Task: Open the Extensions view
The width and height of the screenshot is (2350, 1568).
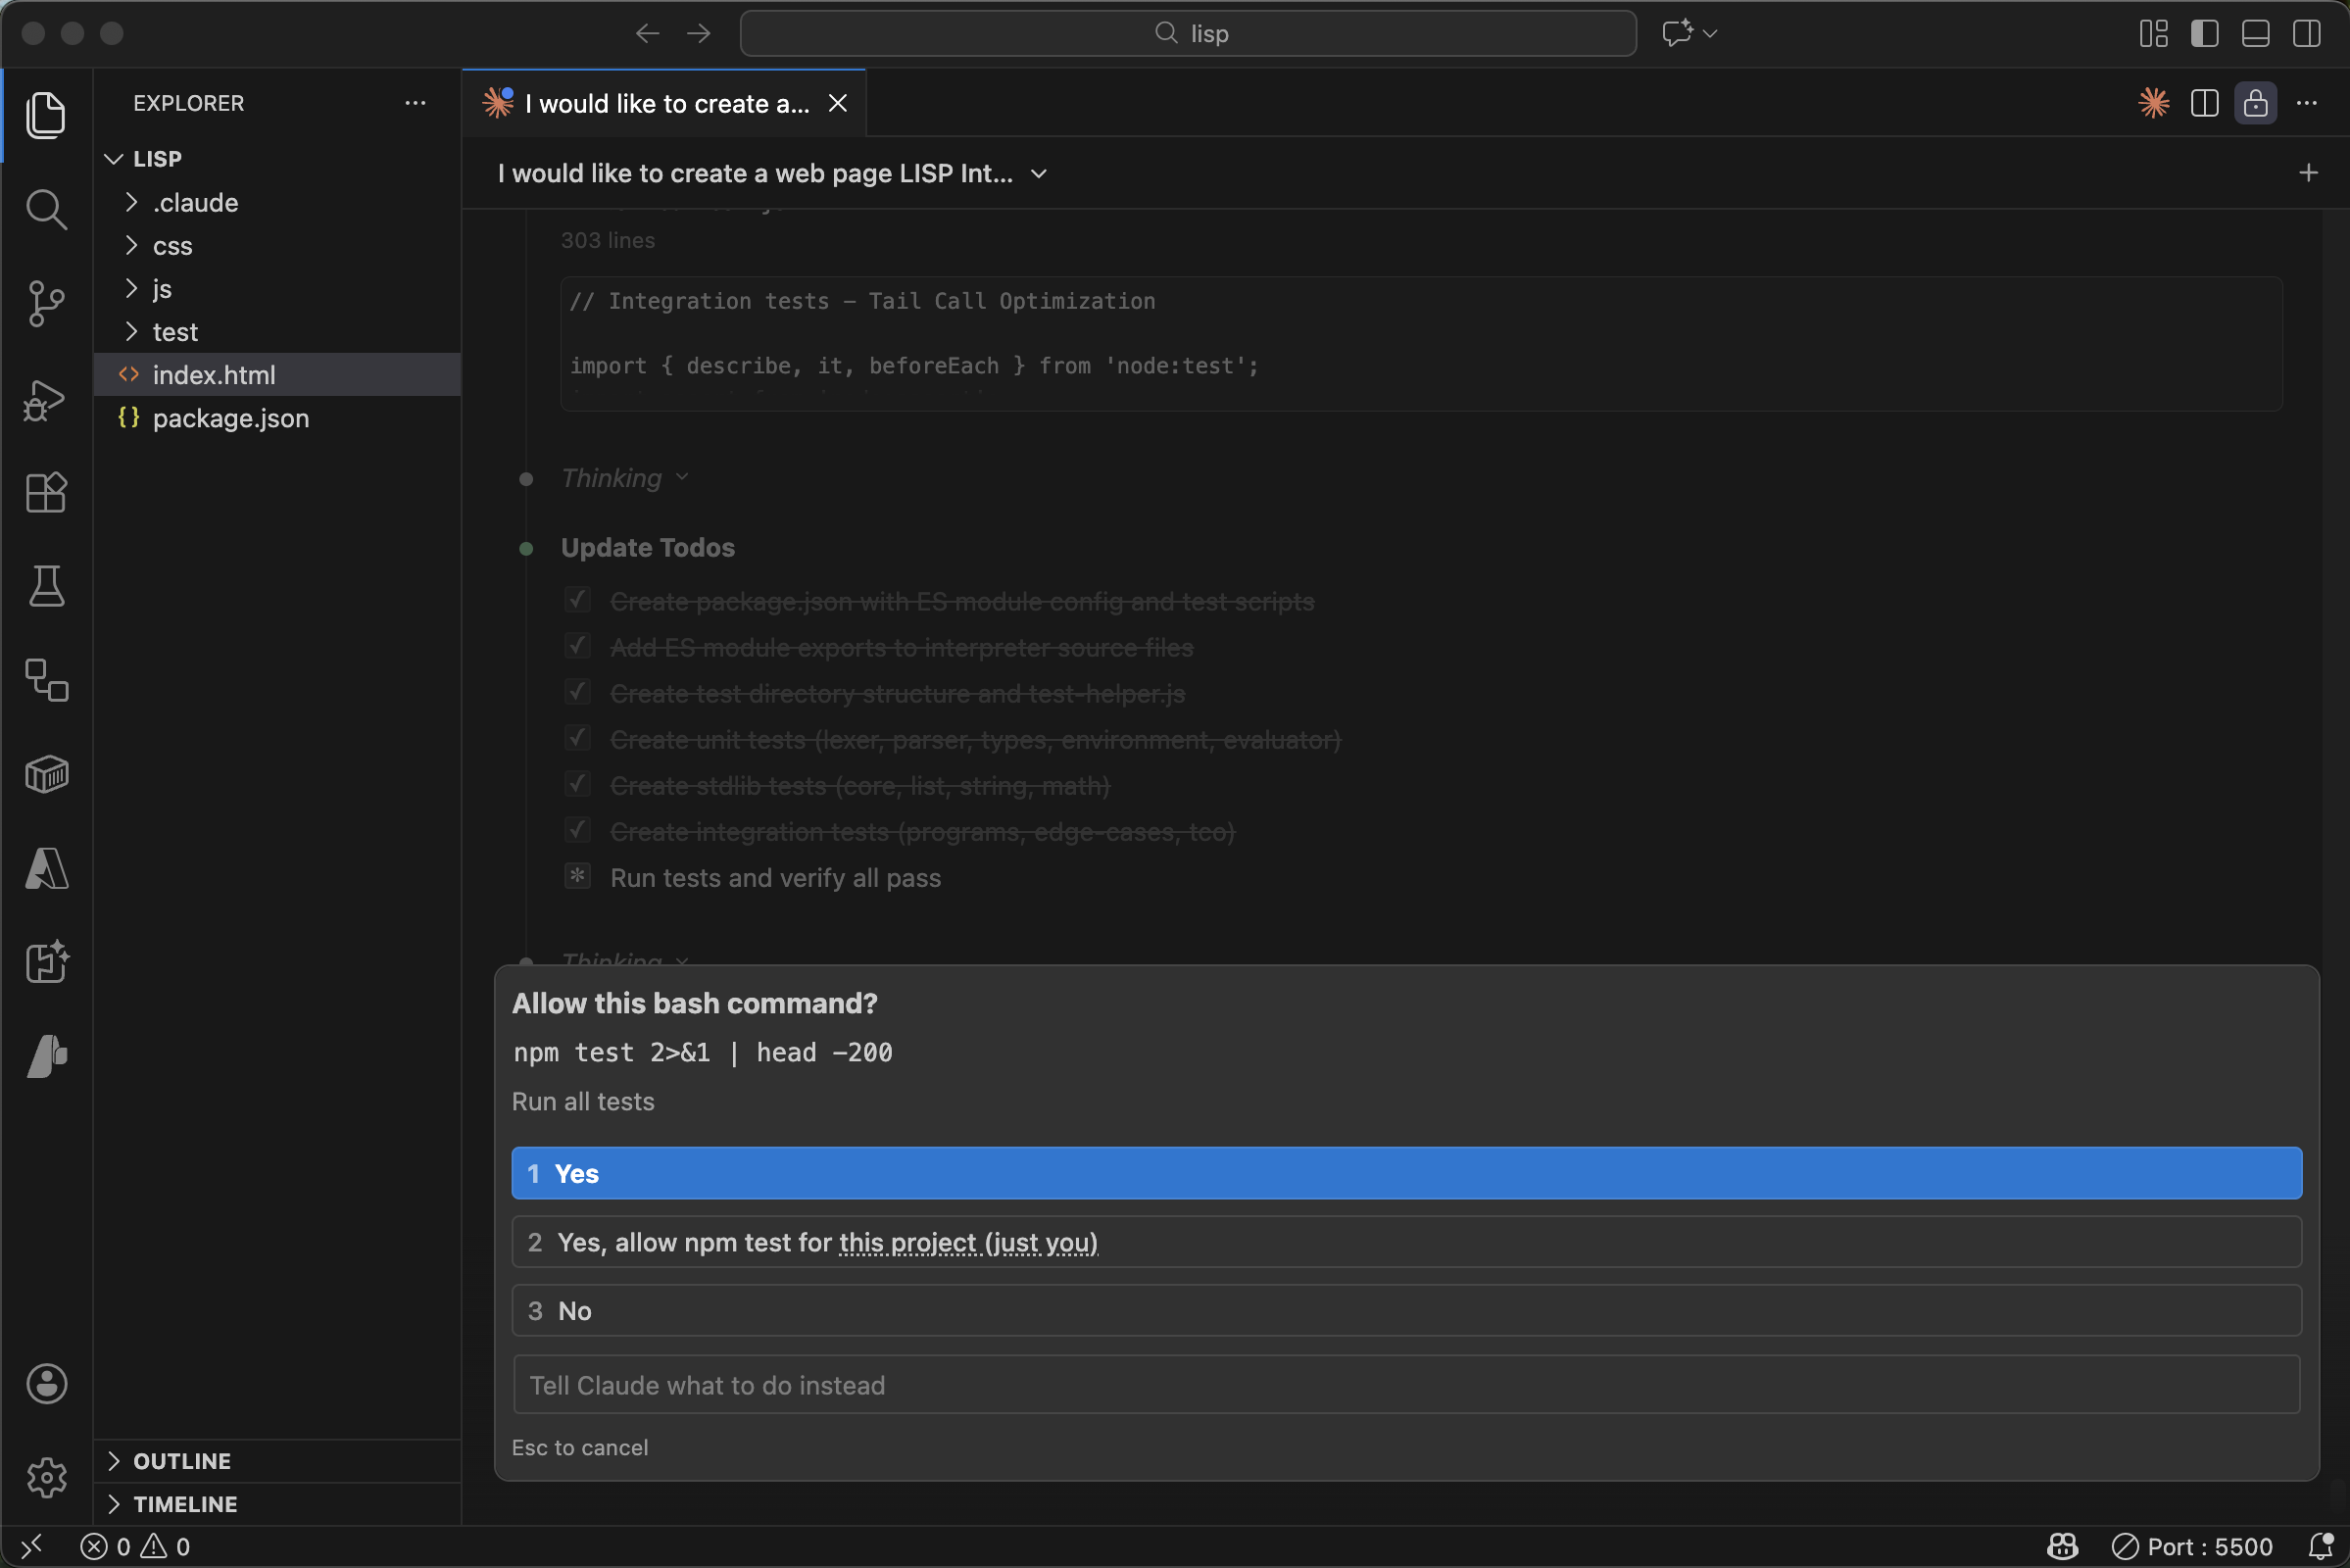Action: click(x=46, y=492)
